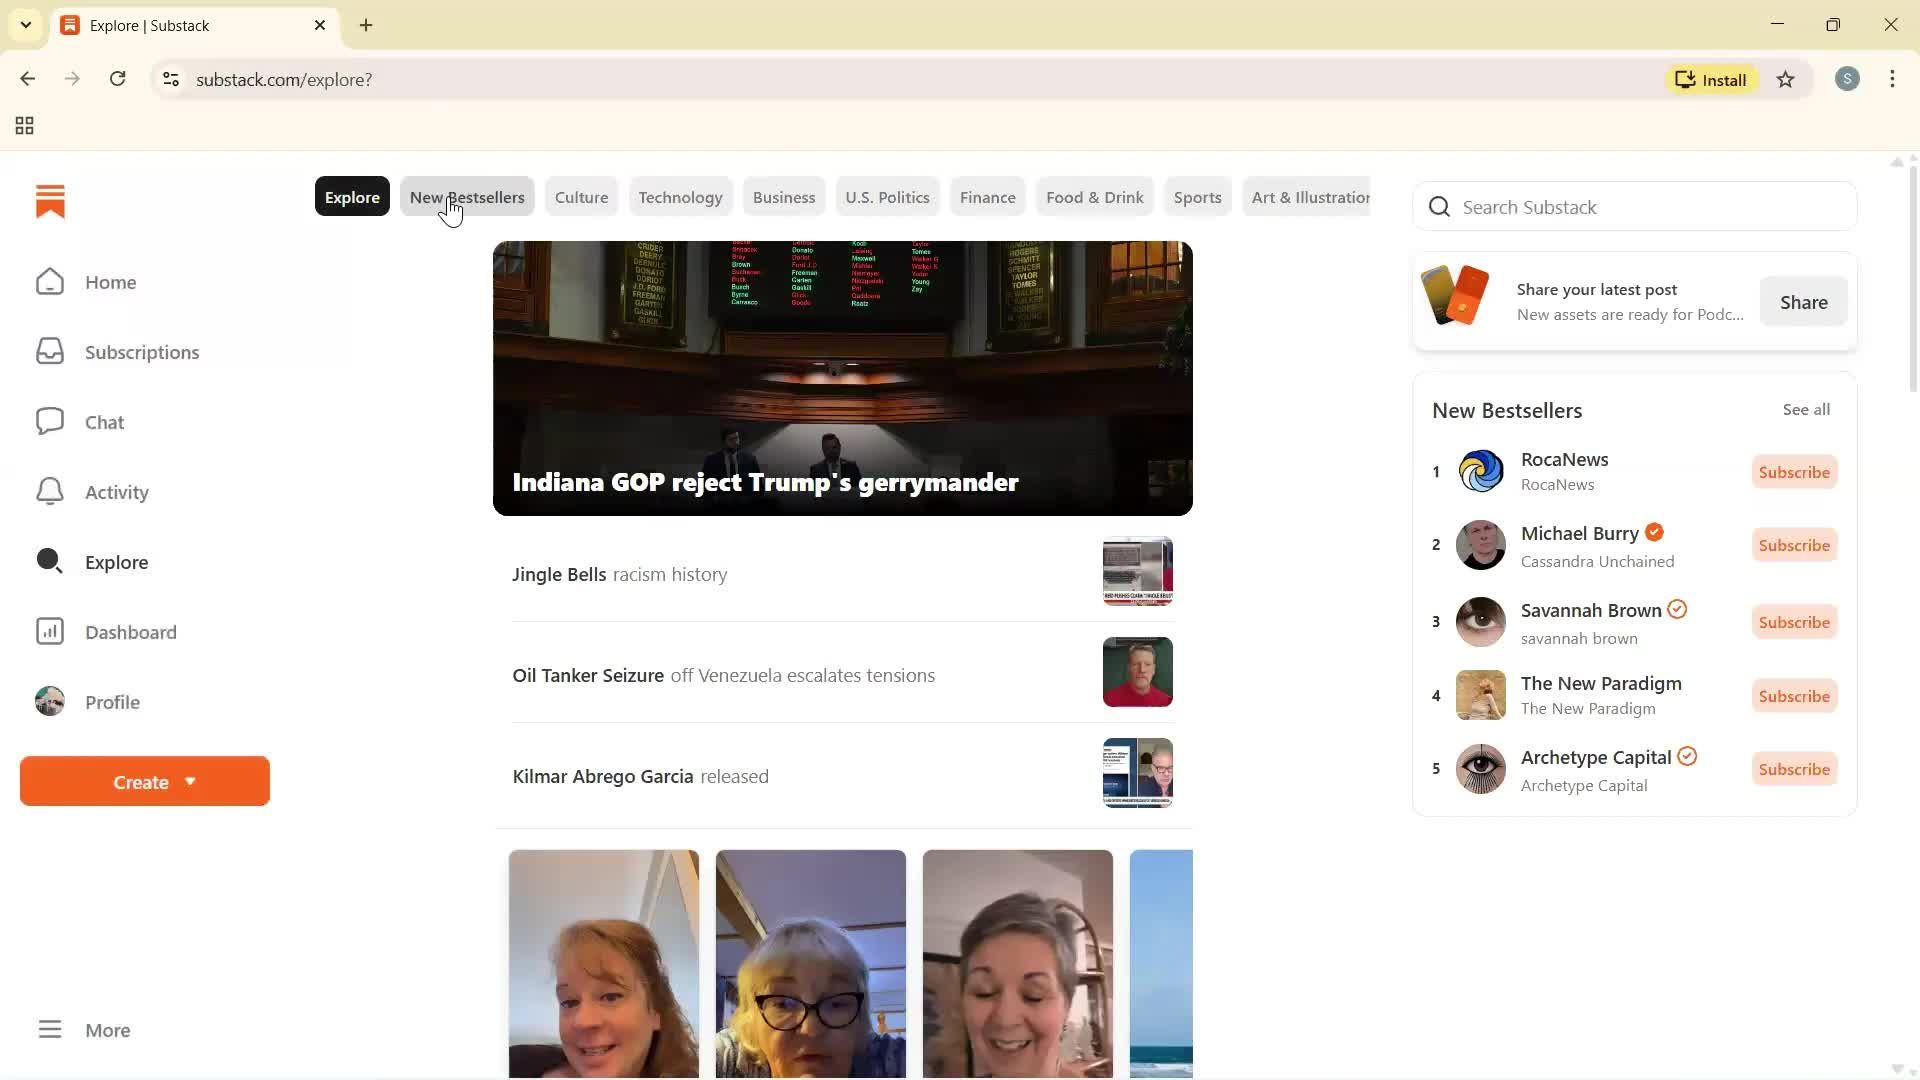The height and width of the screenshot is (1080, 1920).
Task: Open the Chrome three-dot menu
Action: [x=1892, y=79]
